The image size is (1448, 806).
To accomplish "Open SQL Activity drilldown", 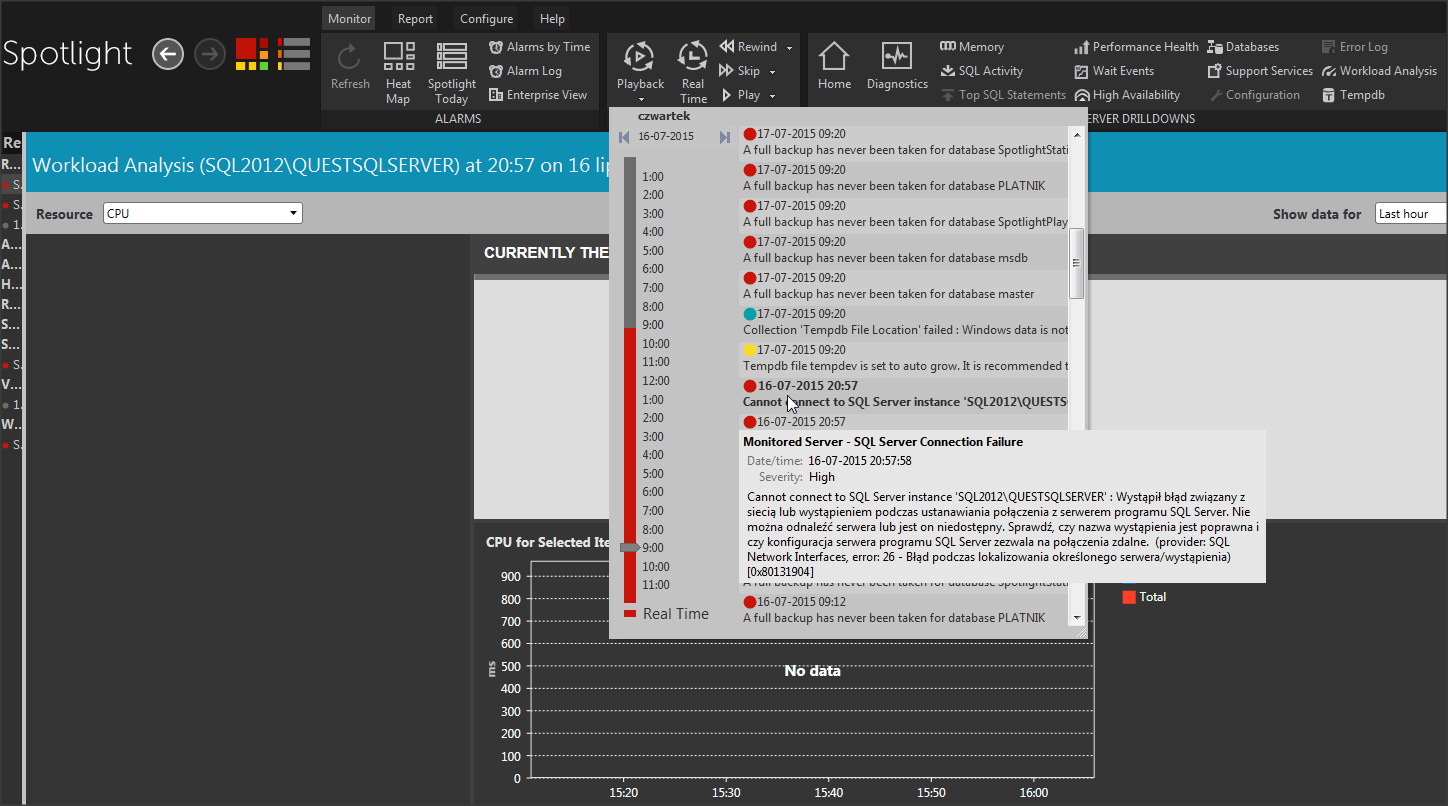I will tap(982, 71).
